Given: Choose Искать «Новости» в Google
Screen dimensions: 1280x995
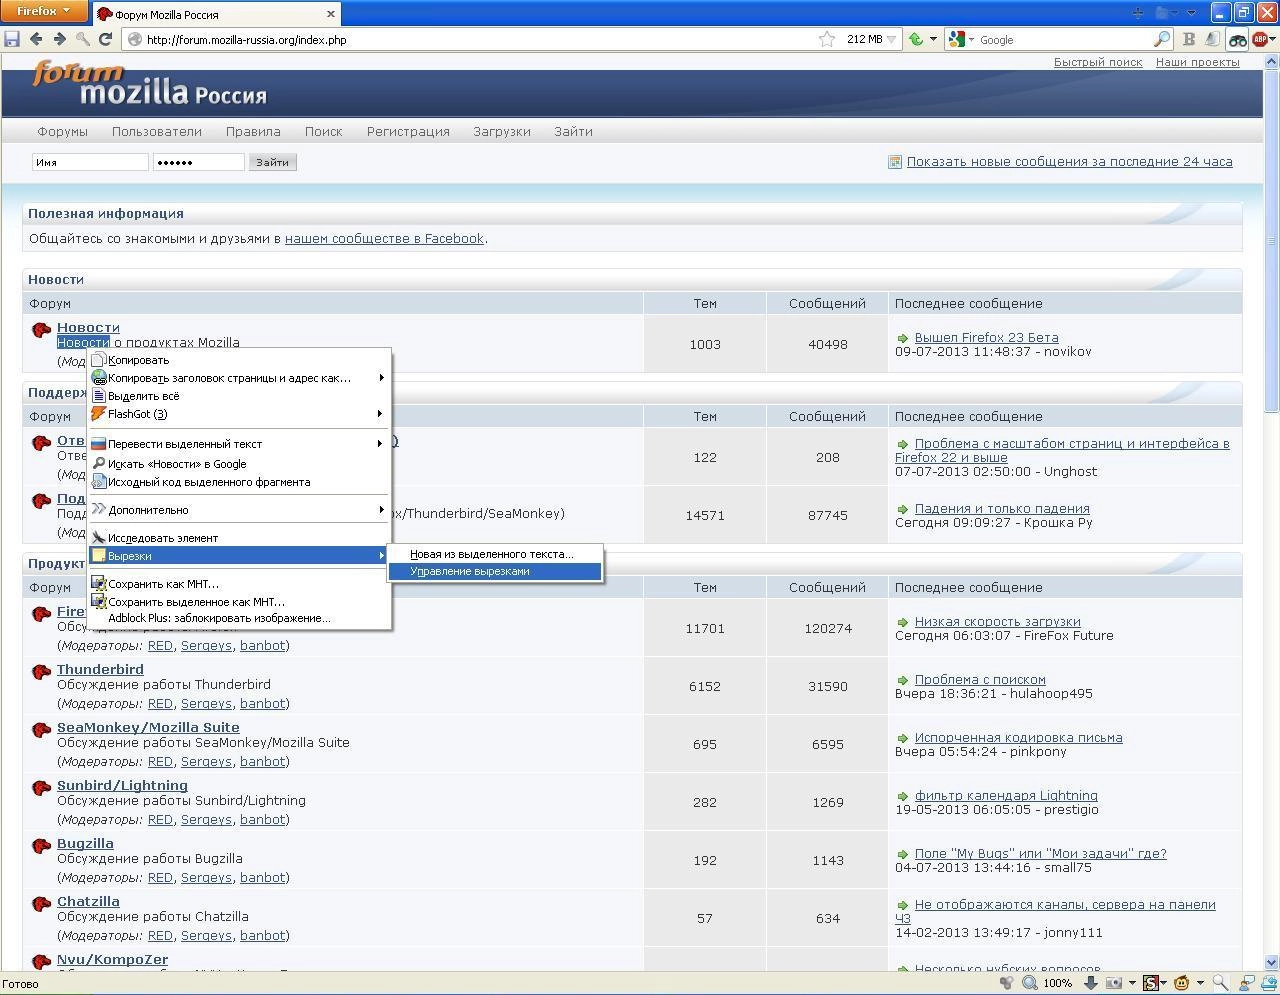Looking at the screenshot, I should pyautogui.click(x=239, y=464).
